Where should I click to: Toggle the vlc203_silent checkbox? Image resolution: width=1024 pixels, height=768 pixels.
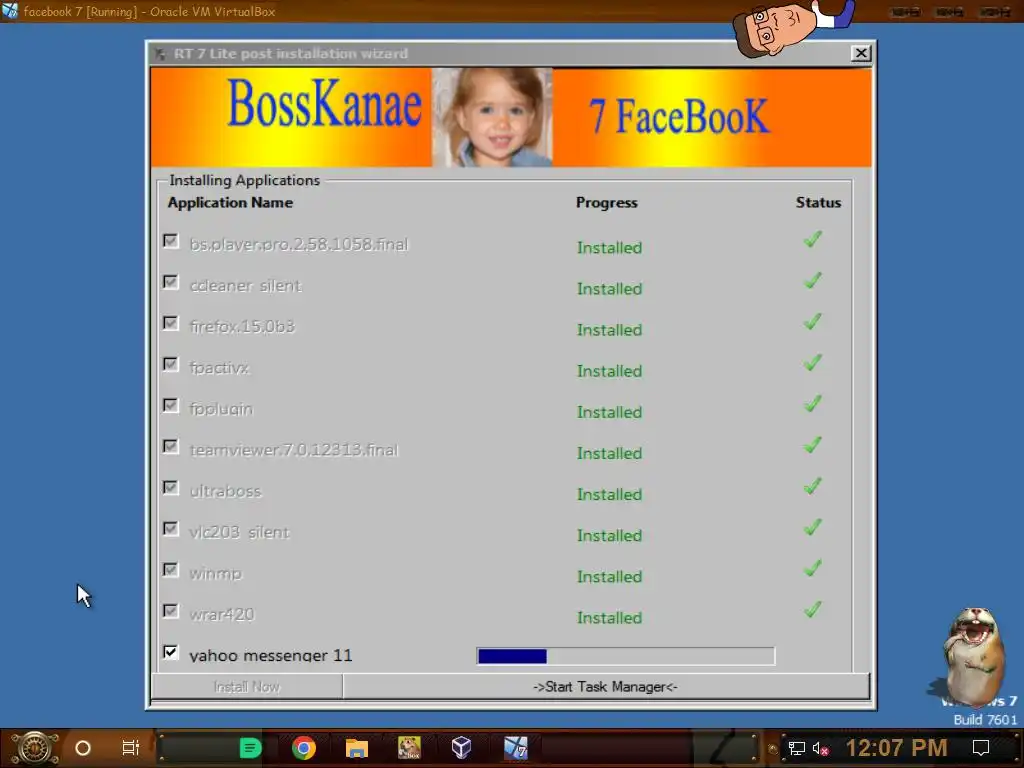pyautogui.click(x=170, y=529)
